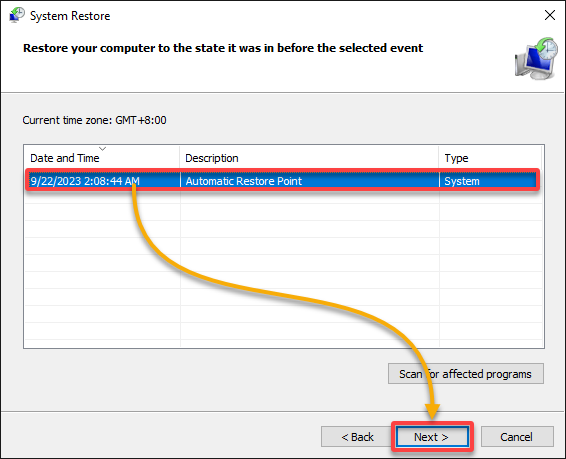Screen dimensions: 566x459
Task: Click the Automatic Restore Point description cell
Action: tap(244, 181)
